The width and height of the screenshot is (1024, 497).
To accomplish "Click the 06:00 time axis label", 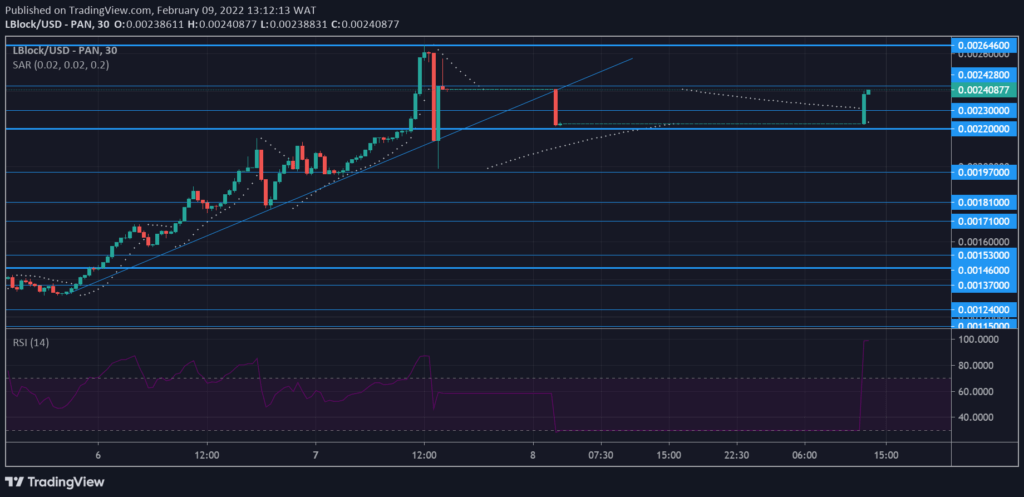I will (804, 455).
